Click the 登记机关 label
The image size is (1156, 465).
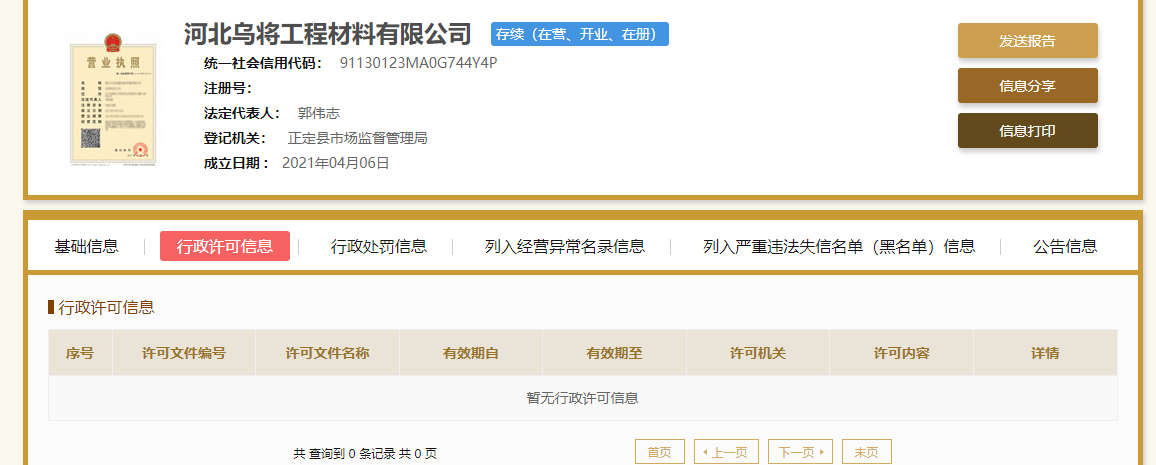[x=235, y=138]
